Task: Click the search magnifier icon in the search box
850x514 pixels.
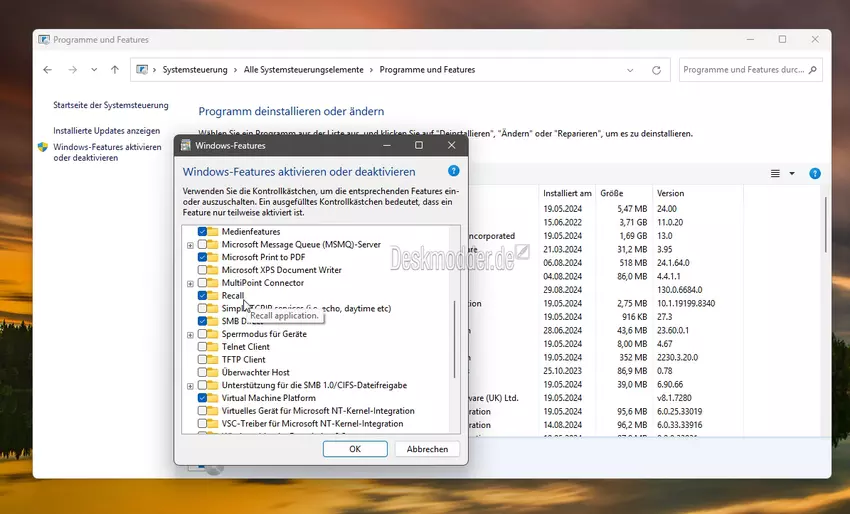Action: pyautogui.click(x=813, y=70)
